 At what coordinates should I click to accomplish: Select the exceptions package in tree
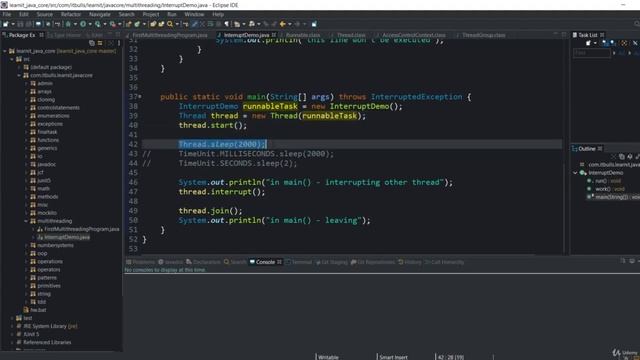tap(50, 124)
